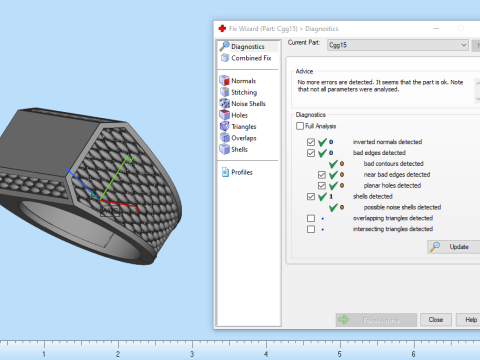Click green check beside possible noise shells
Viewport: 480px width, 360px height.
[x=333, y=208]
